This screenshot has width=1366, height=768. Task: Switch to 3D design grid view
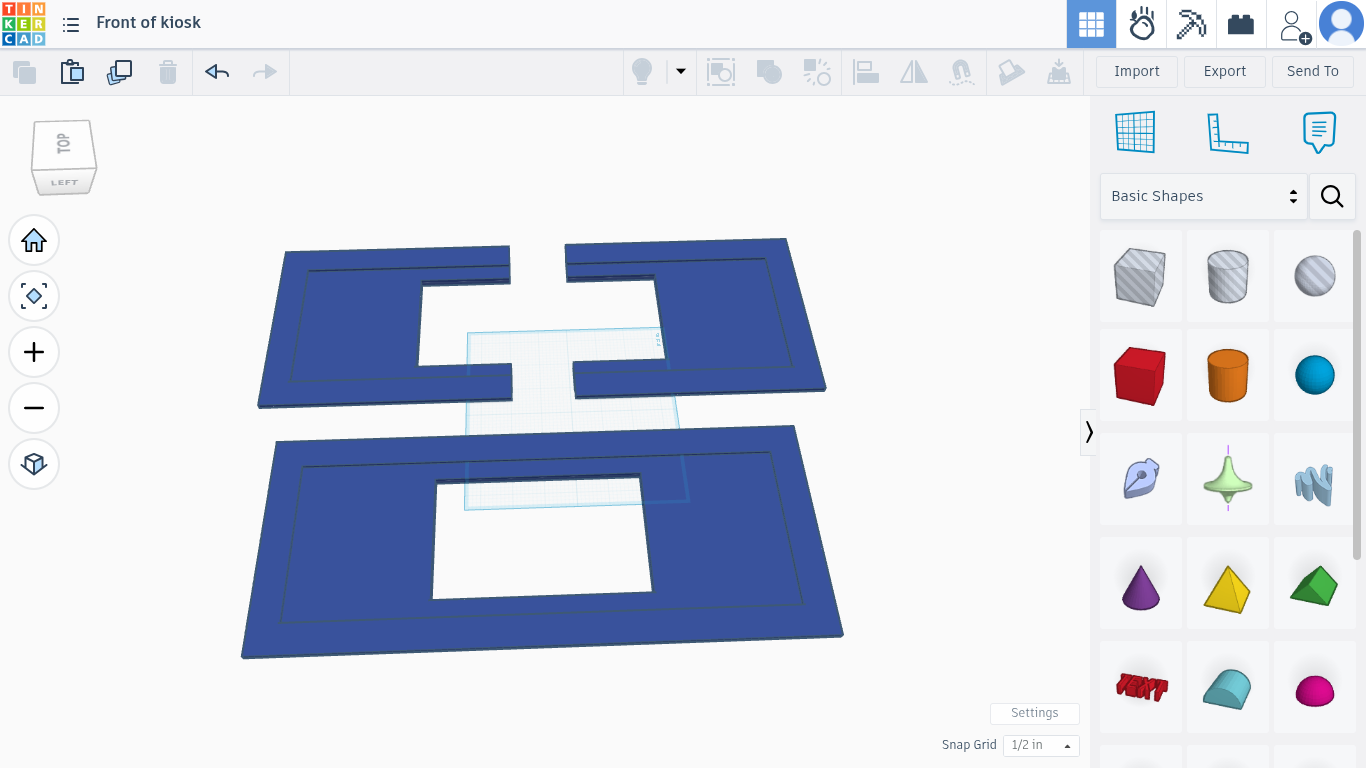click(x=1091, y=24)
